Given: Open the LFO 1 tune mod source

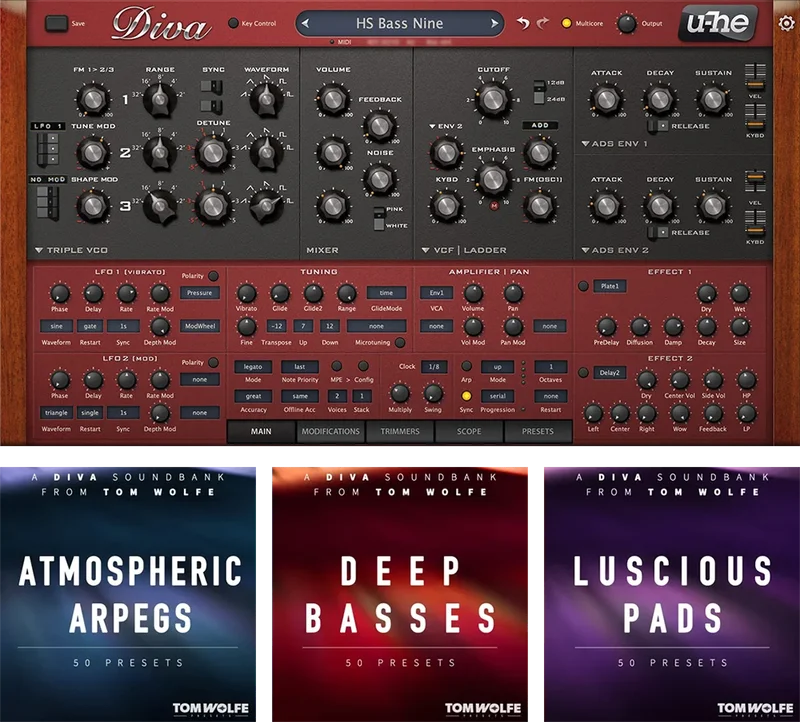Looking at the screenshot, I should [x=47, y=126].
